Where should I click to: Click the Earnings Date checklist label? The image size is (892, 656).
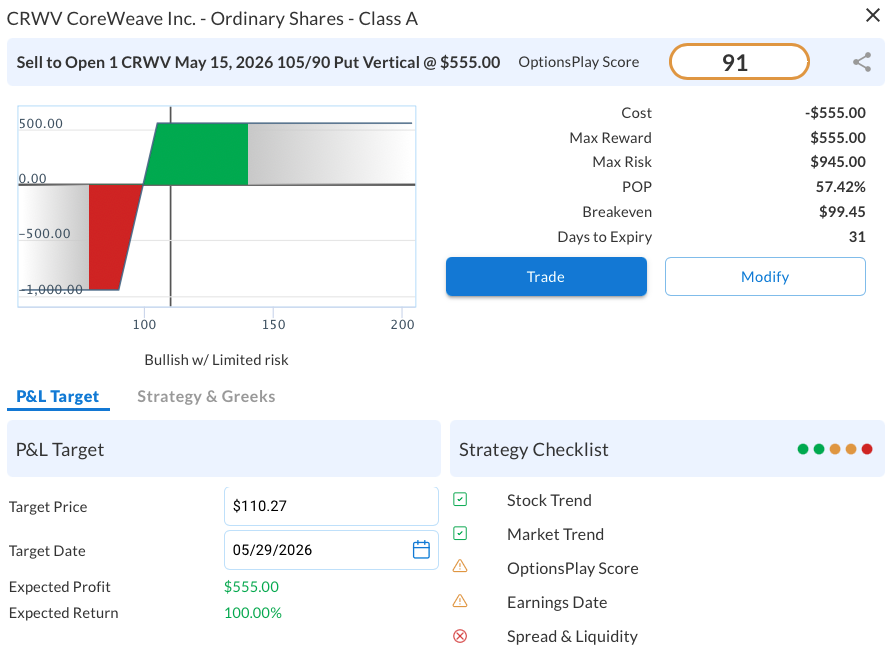tap(557, 602)
